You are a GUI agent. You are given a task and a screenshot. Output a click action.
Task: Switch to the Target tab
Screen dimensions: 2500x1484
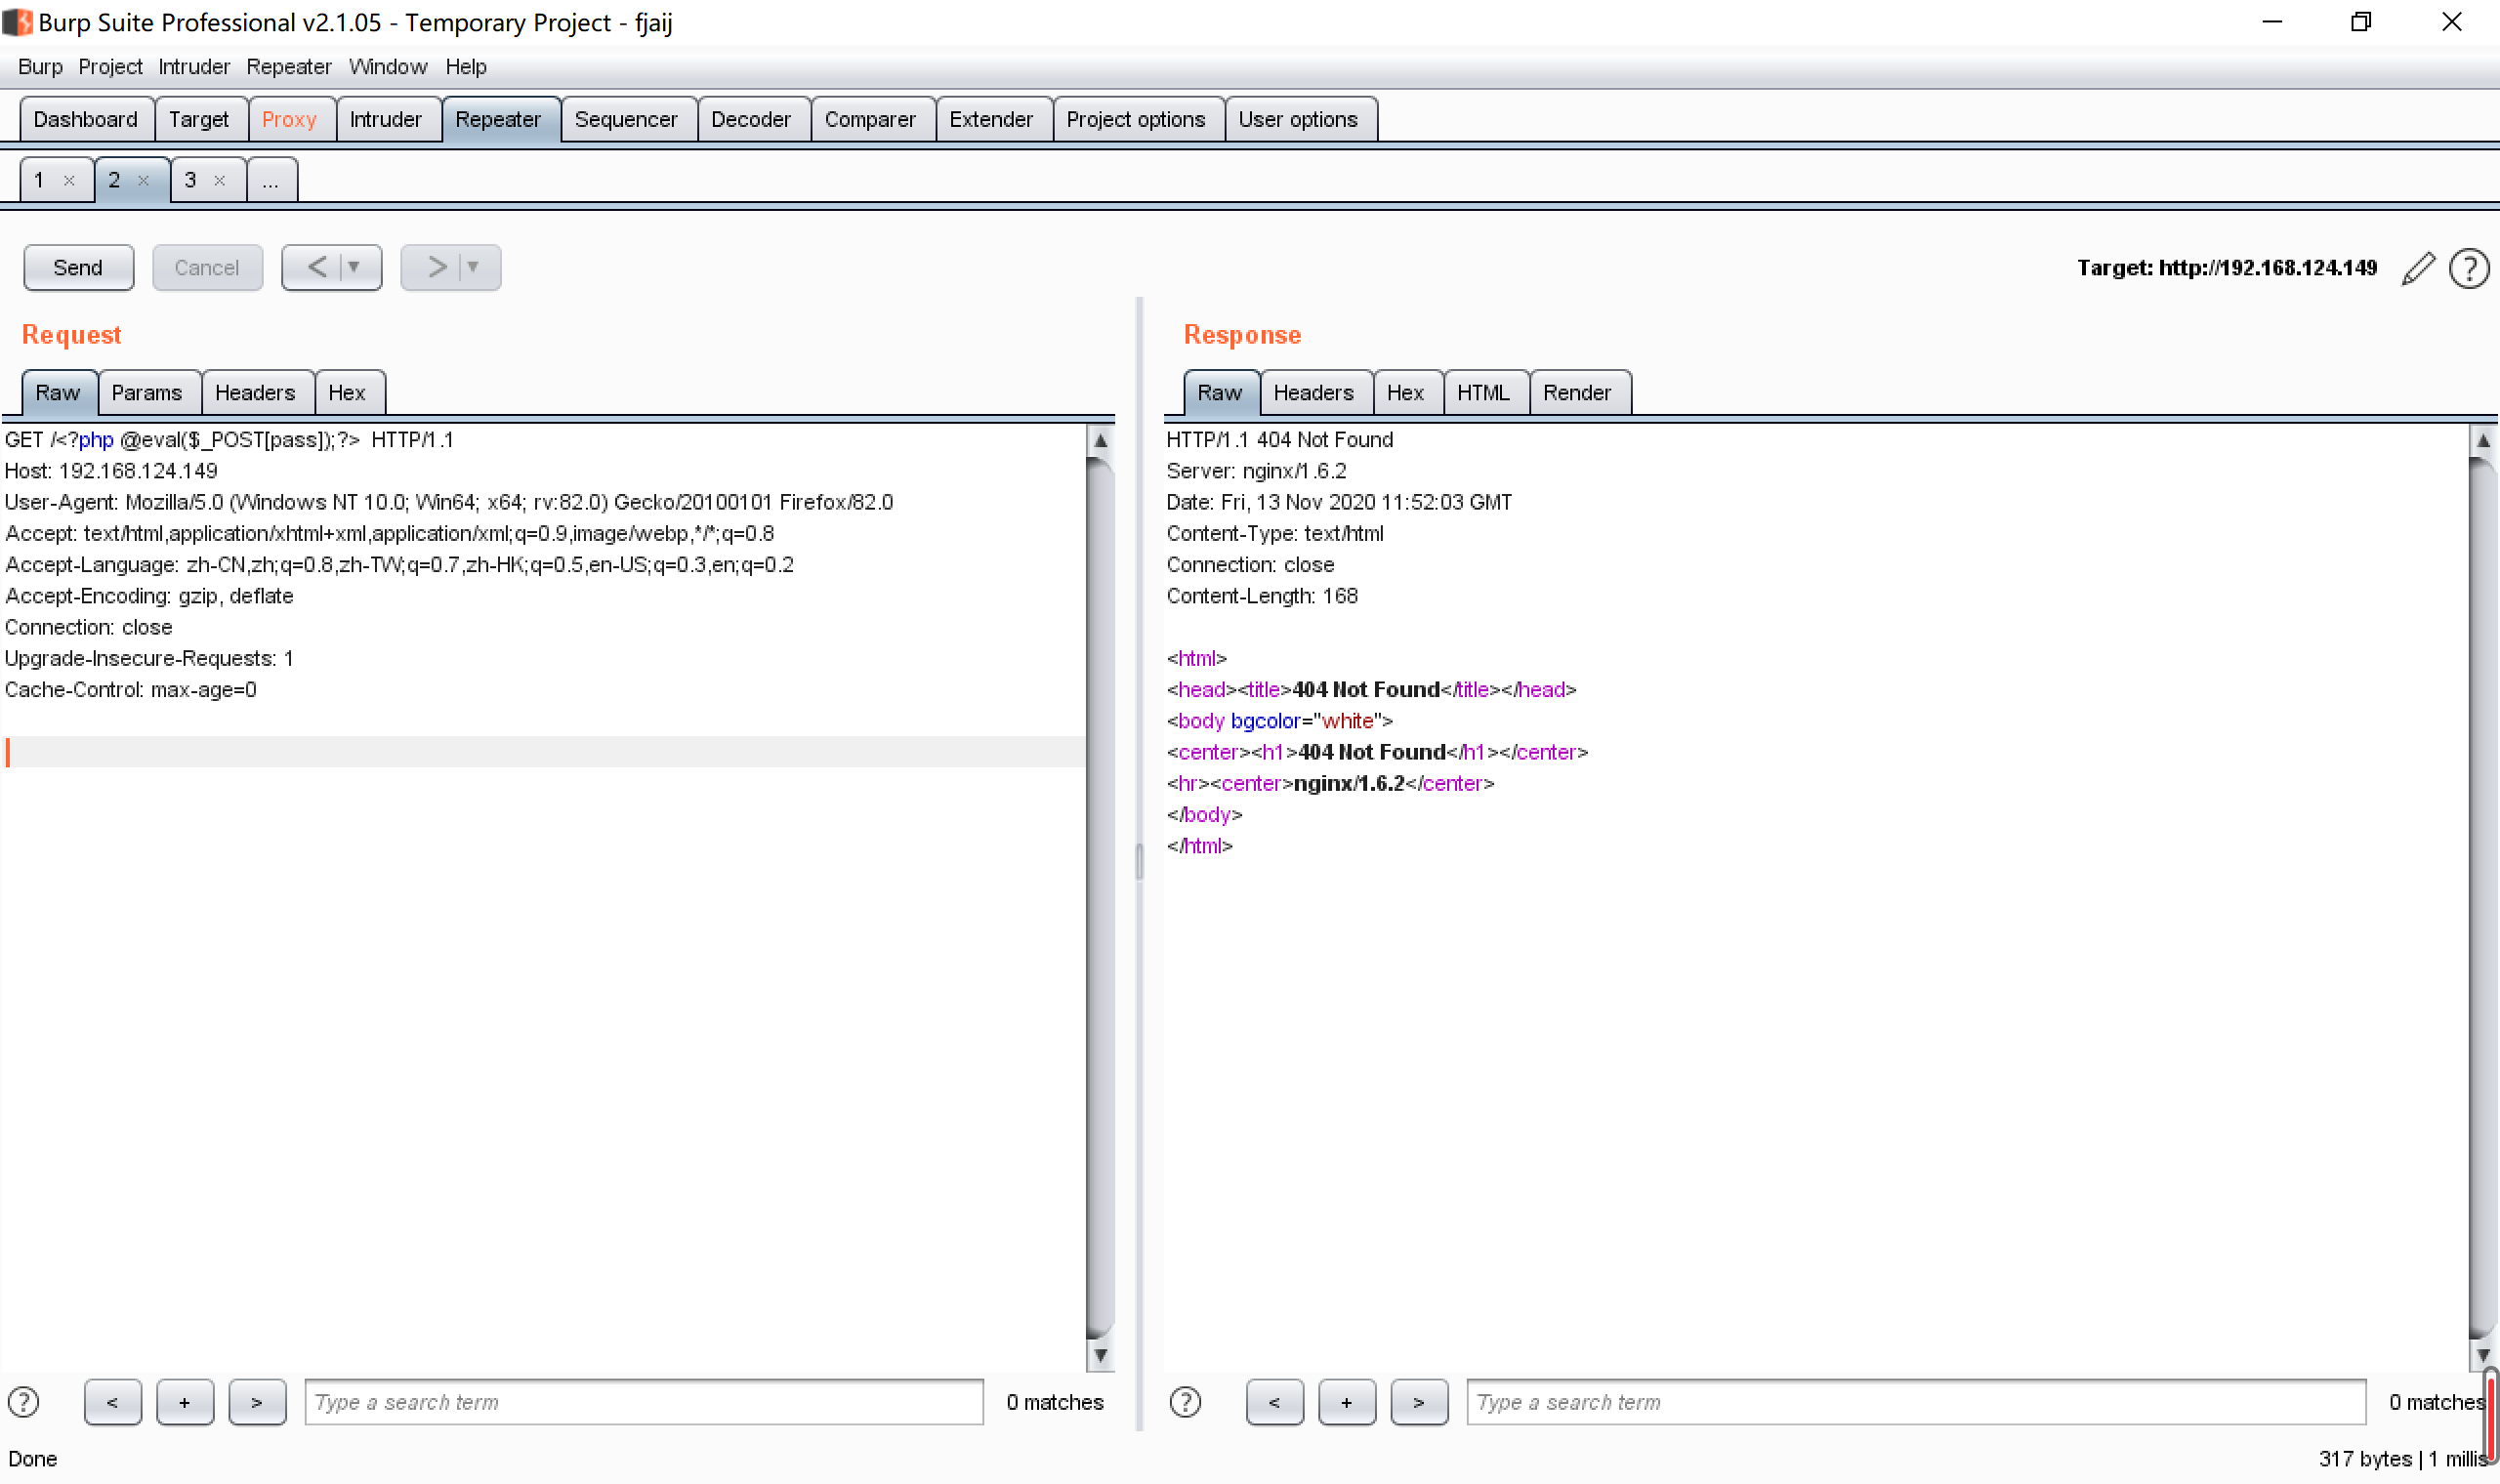click(x=199, y=120)
